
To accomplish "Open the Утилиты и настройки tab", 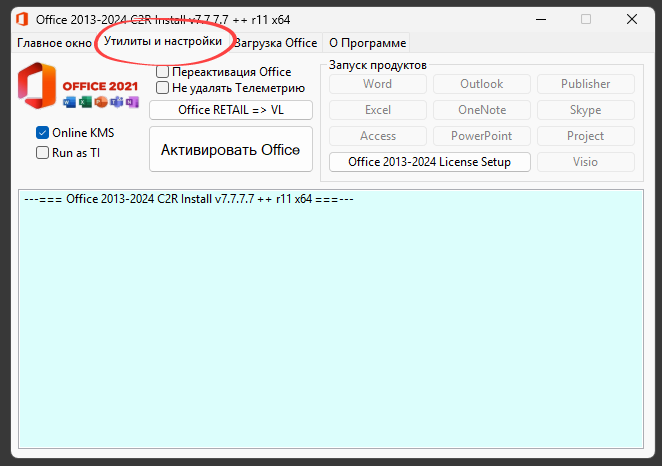I will coord(163,42).
